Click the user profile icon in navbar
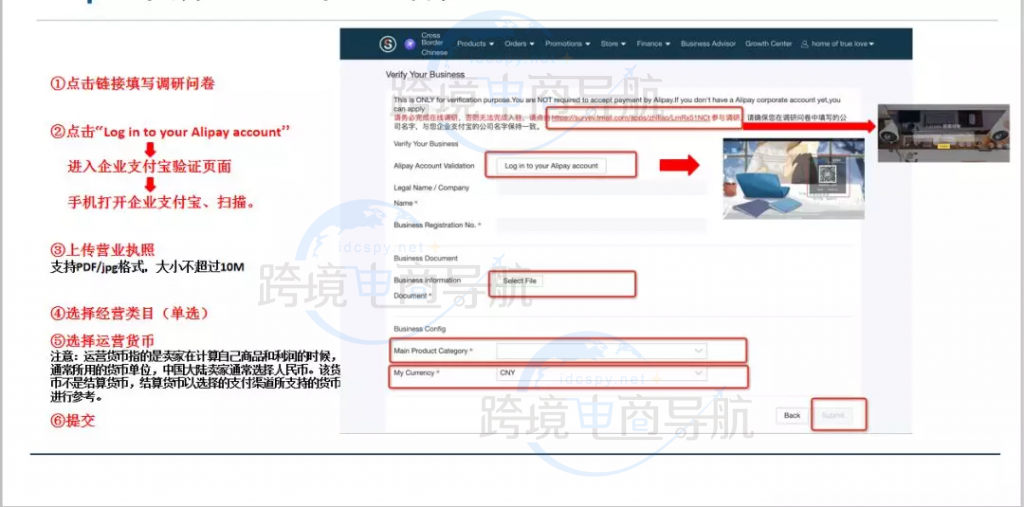1024x507 pixels. tap(805, 44)
